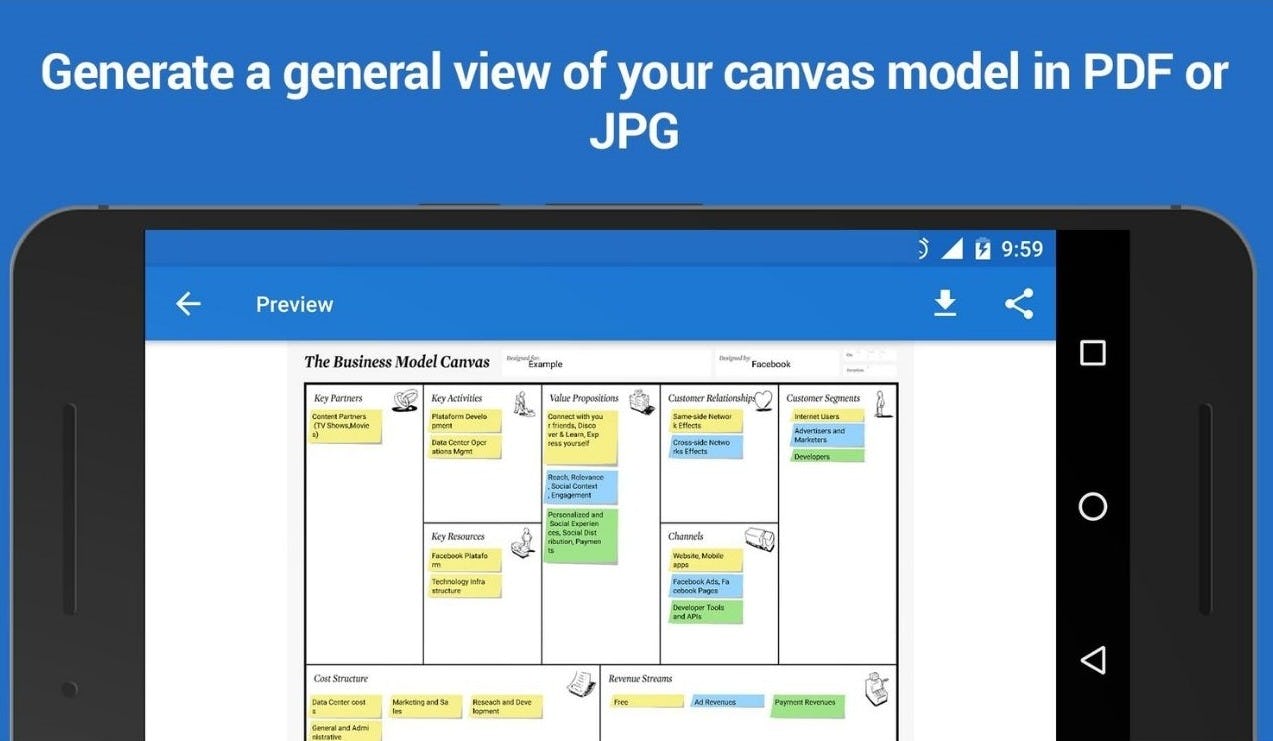Tap the back arrow in Preview toolbar
The height and width of the screenshot is (741, 1273).
[188, 304]
